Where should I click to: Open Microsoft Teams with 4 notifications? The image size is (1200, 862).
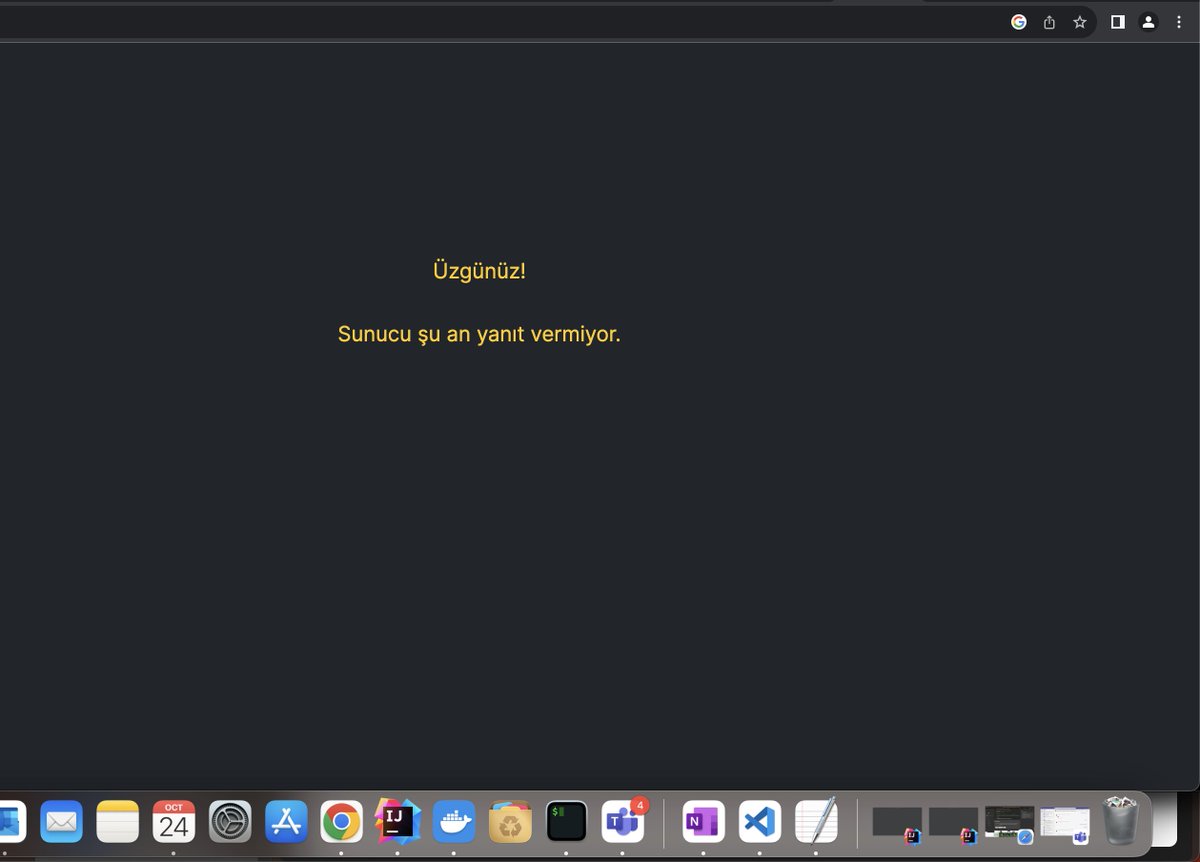pyautogui.click(x=623, y=822)
